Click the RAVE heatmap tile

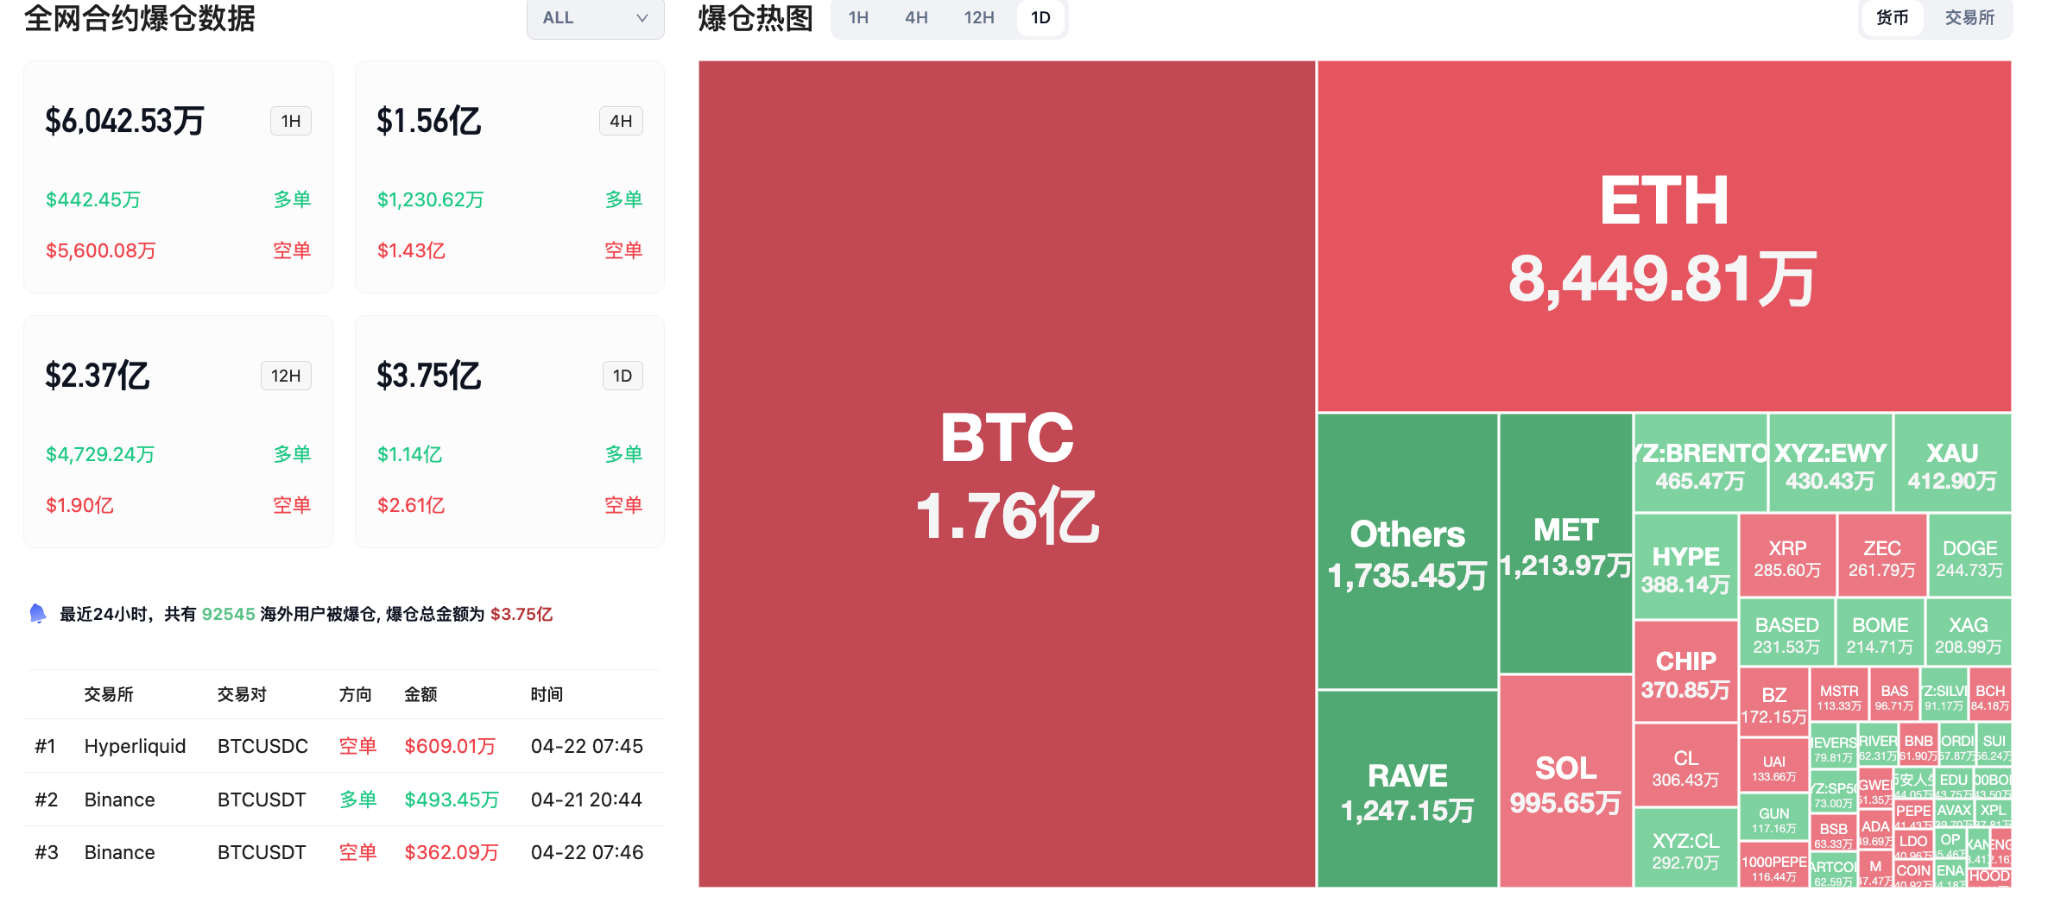1407,790
